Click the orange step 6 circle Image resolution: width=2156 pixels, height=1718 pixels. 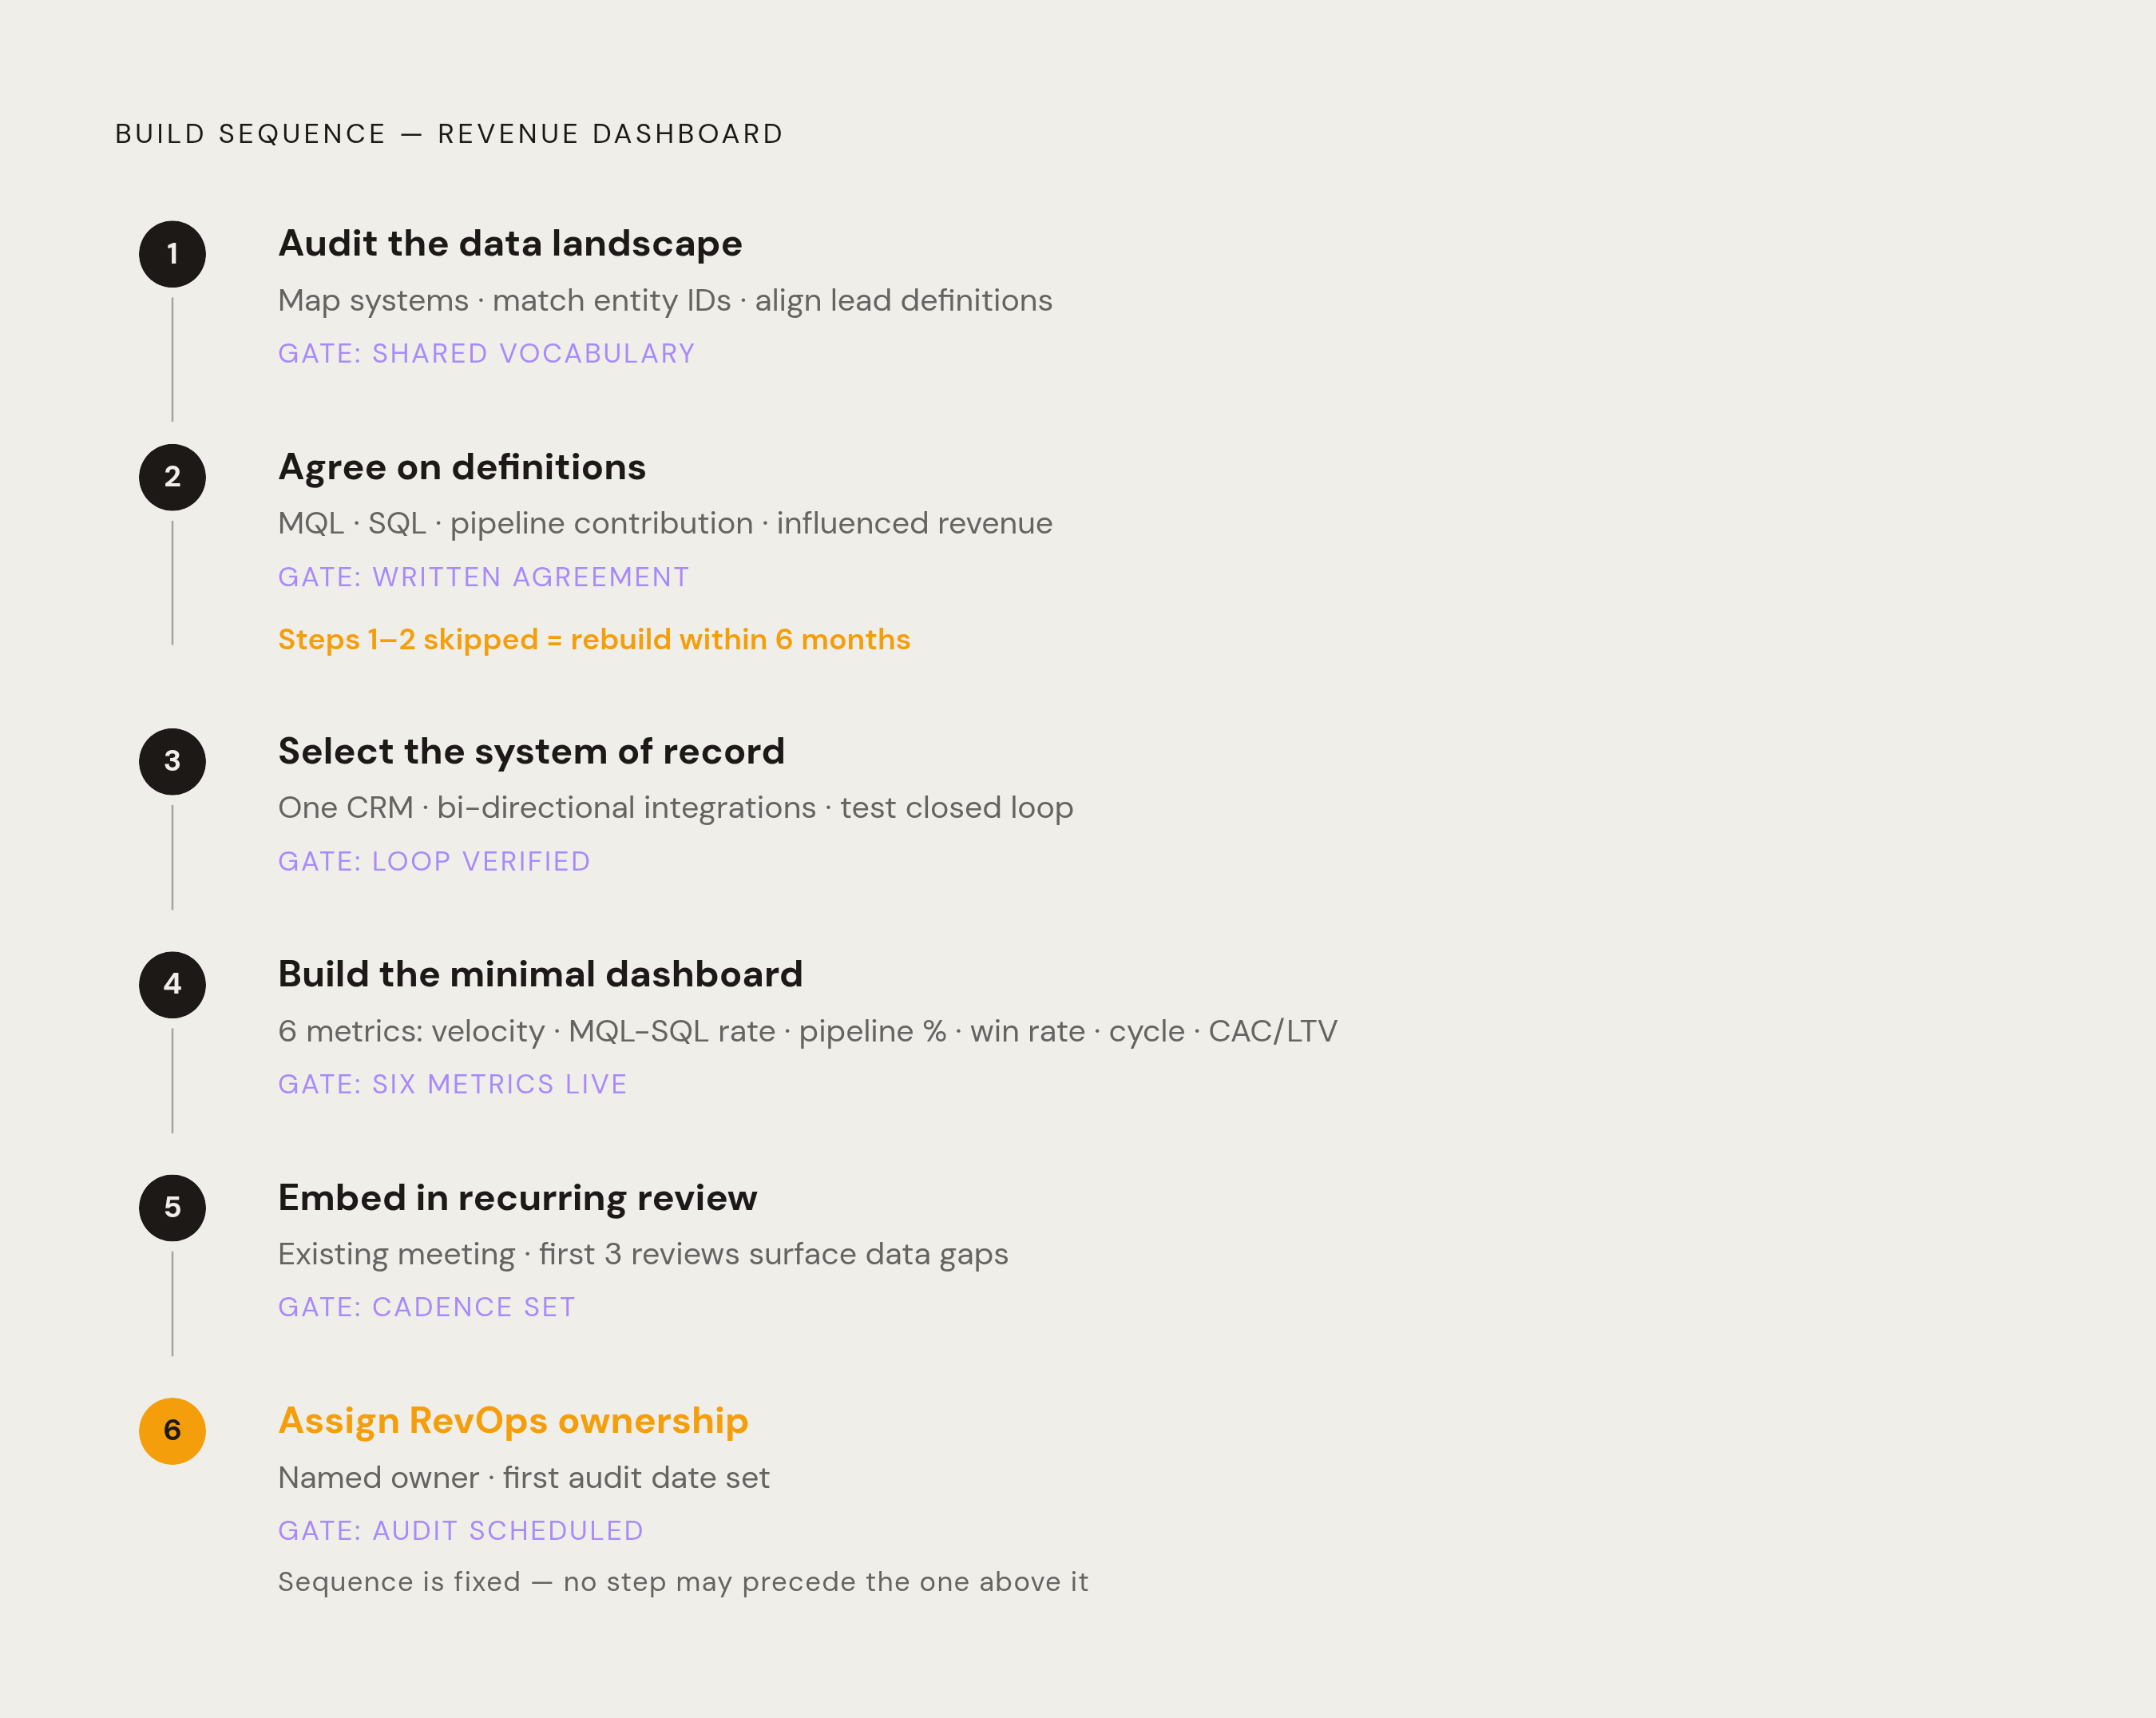click(172, 1431)
